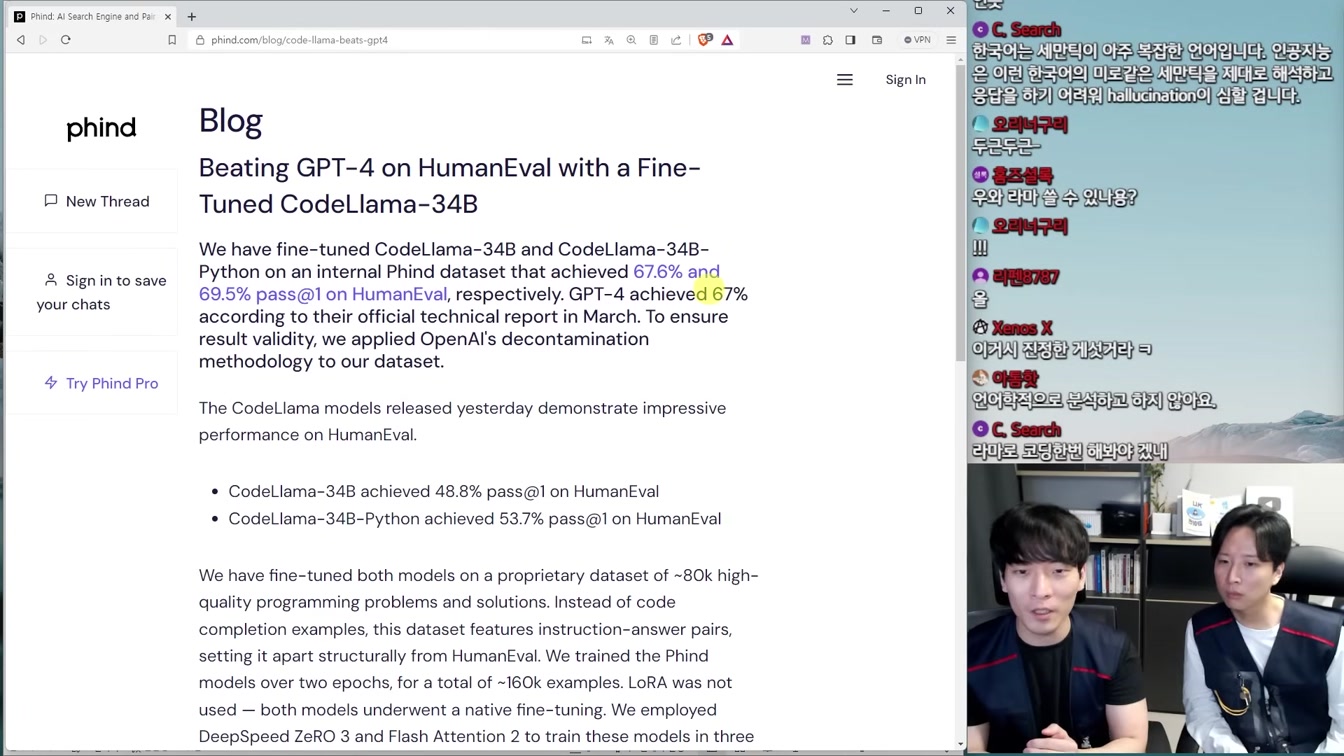Screen dimensions: 1344x756
Task: Click the forward navigation arrow
Action: (43, 40)
